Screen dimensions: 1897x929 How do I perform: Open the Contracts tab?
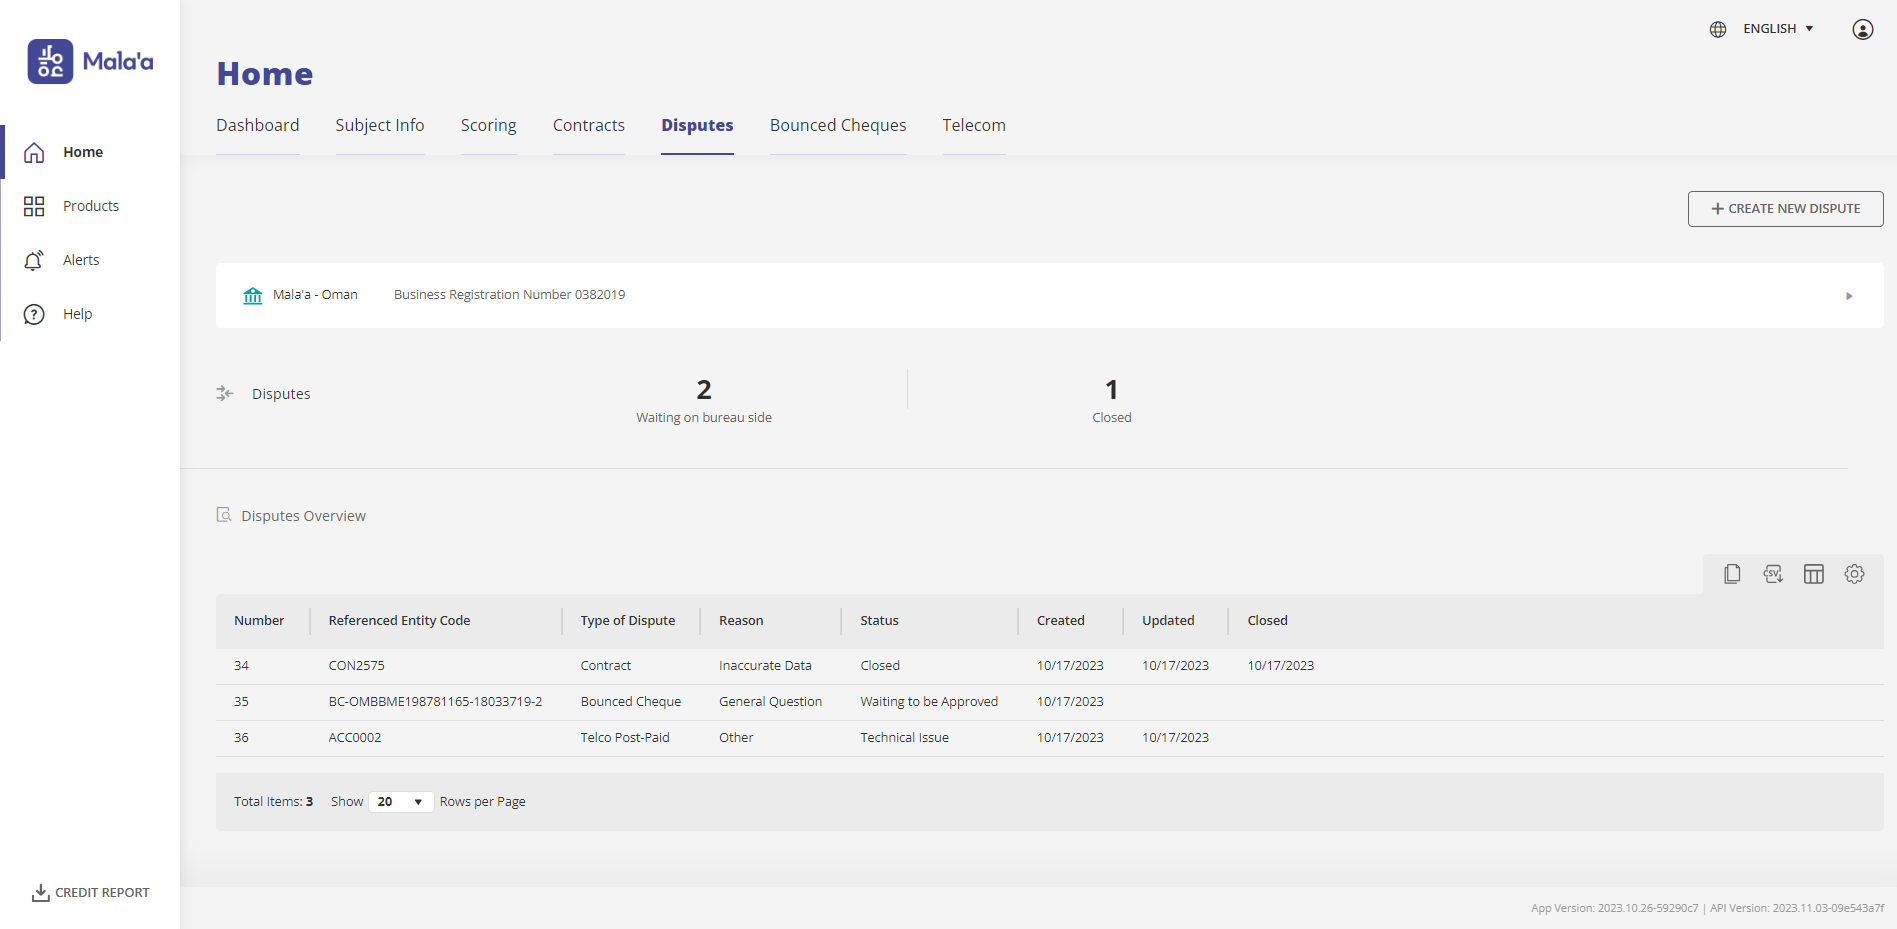(x=589, y=125)
